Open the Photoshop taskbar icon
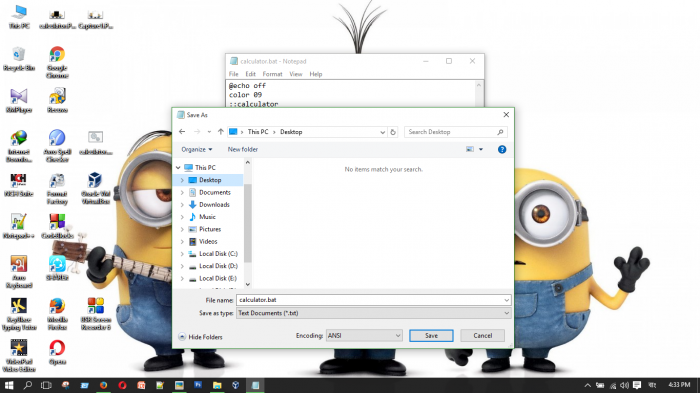This screenshot has width=700, height=393. point(198,385)
